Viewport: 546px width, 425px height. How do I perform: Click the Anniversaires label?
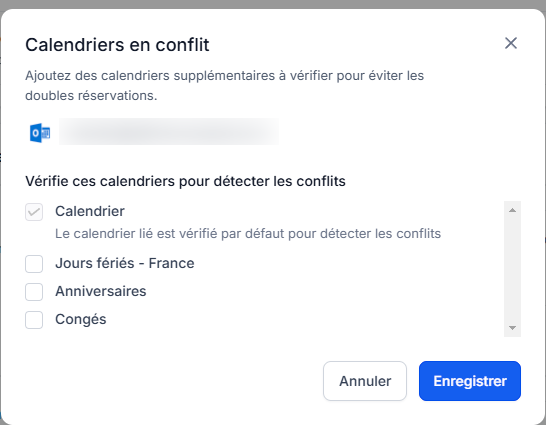pyautogui.click(x=101, y=291)
